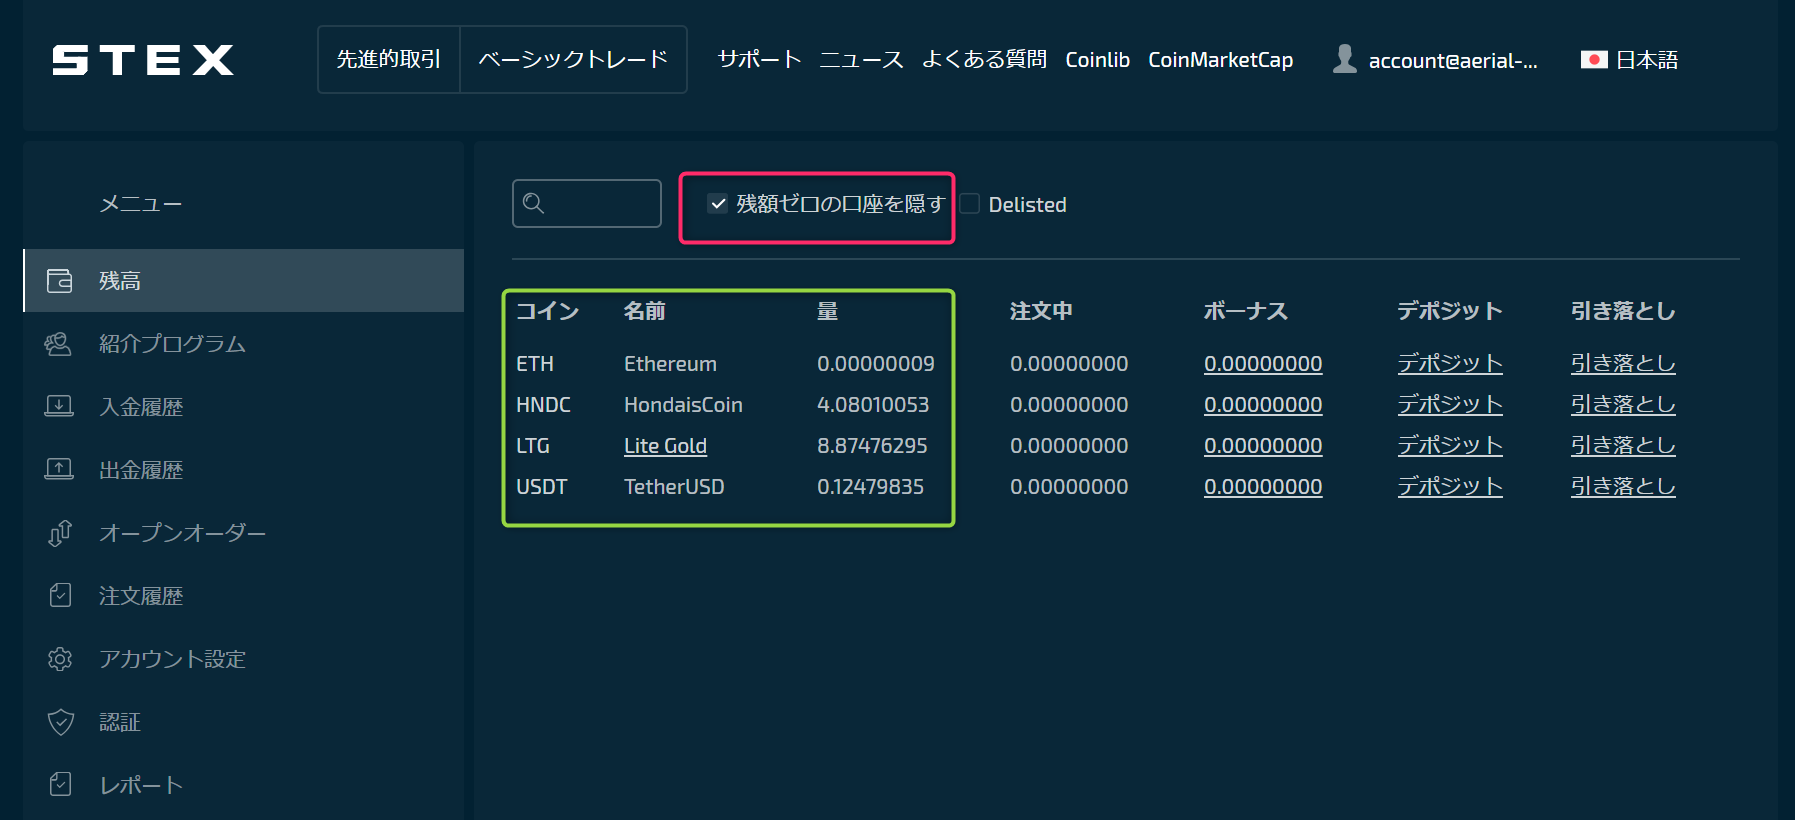Click the HNDC amount 4.08010053

[x=873, y=405]
